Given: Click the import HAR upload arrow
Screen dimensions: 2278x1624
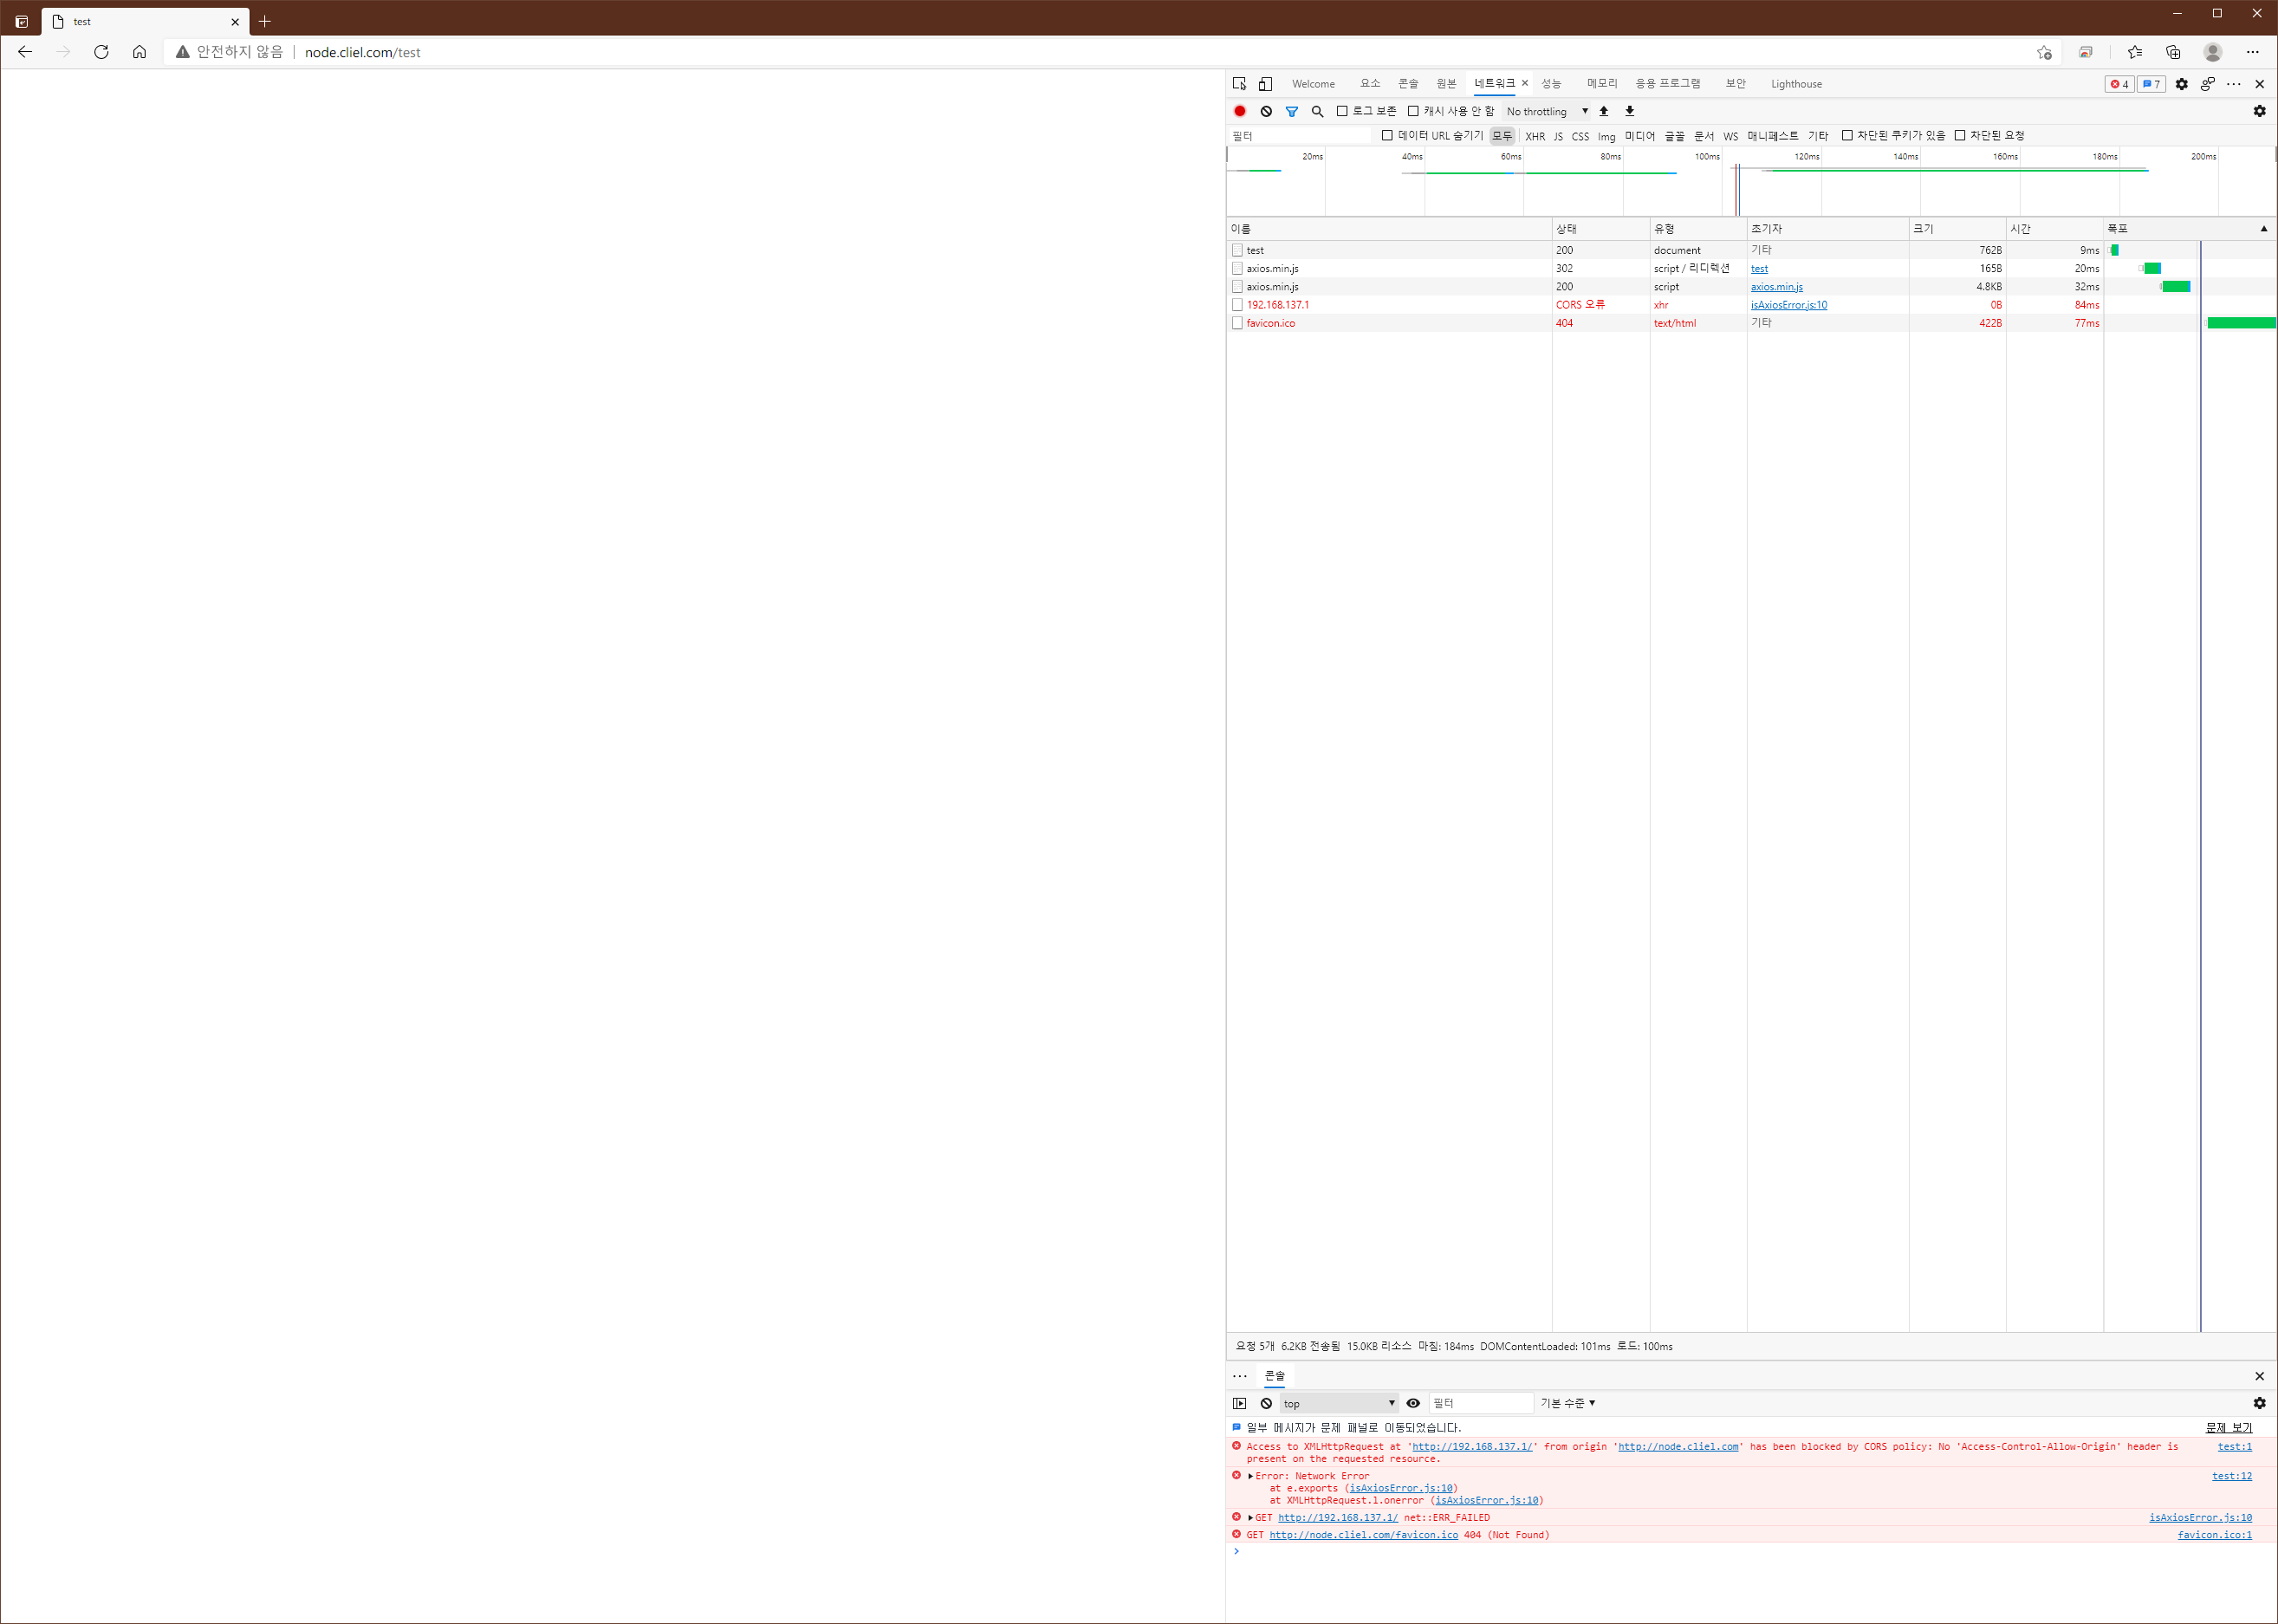Looking at the screenshot, I should pyautogui.click(x=1604, y=111).
